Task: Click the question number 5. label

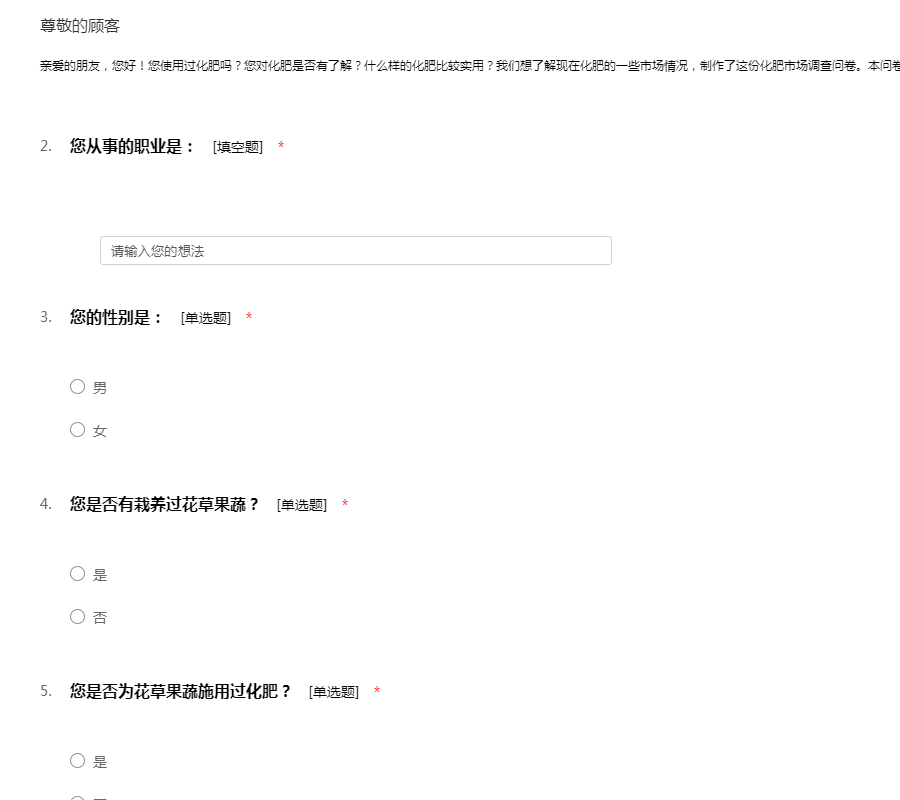Action: (46, 691)
